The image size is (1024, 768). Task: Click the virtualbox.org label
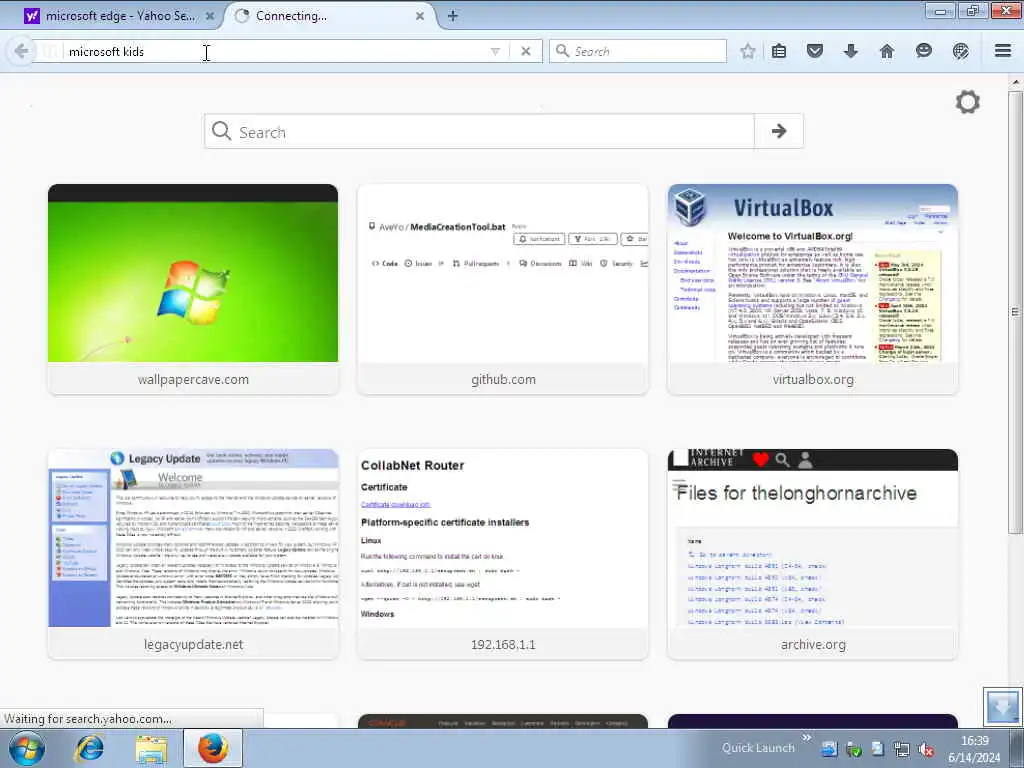coord(813,379)
